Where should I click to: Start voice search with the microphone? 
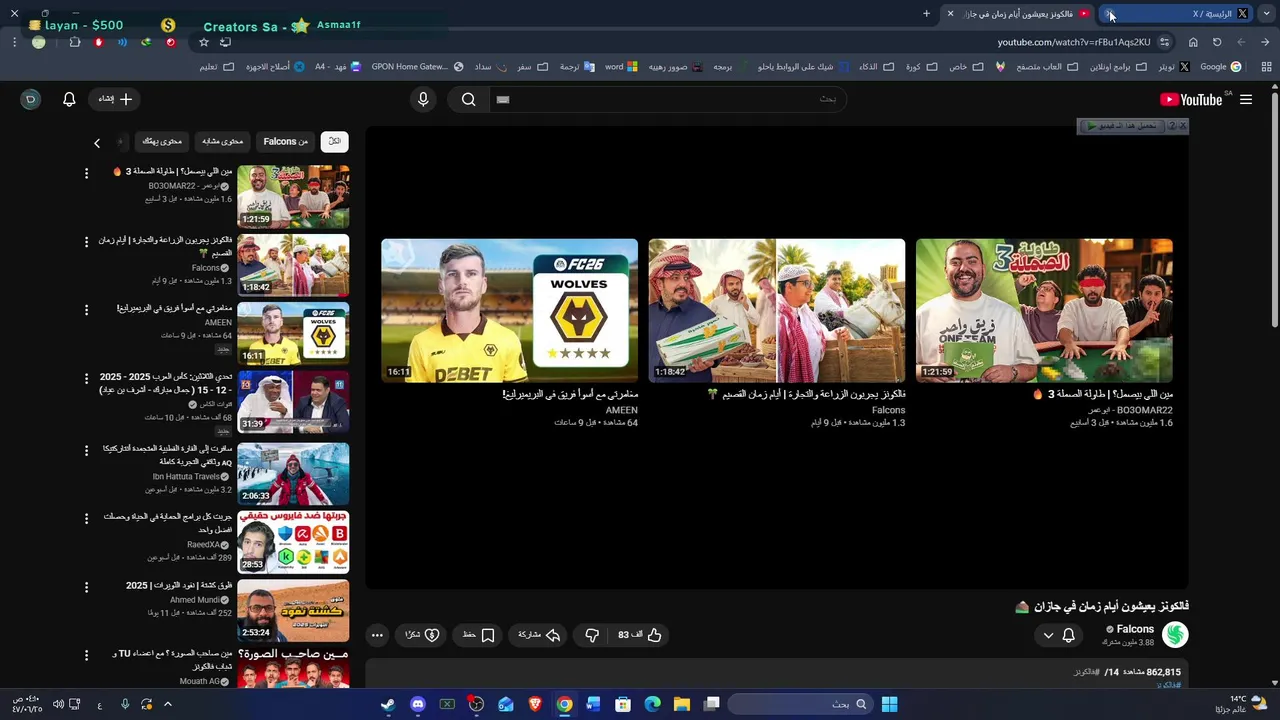tap(423, 99)
